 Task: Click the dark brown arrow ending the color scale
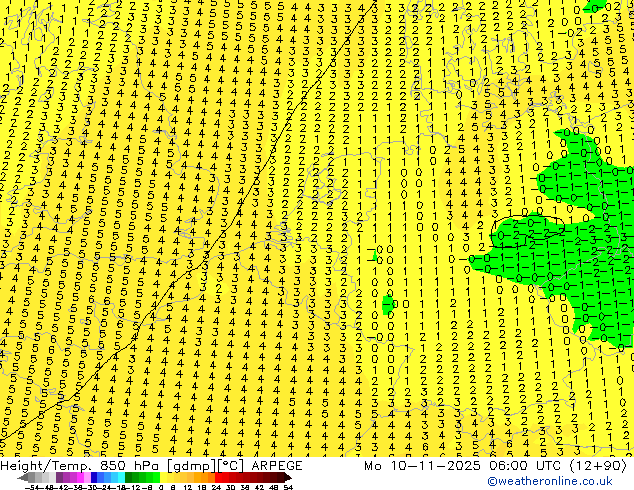tap(288, 477)
